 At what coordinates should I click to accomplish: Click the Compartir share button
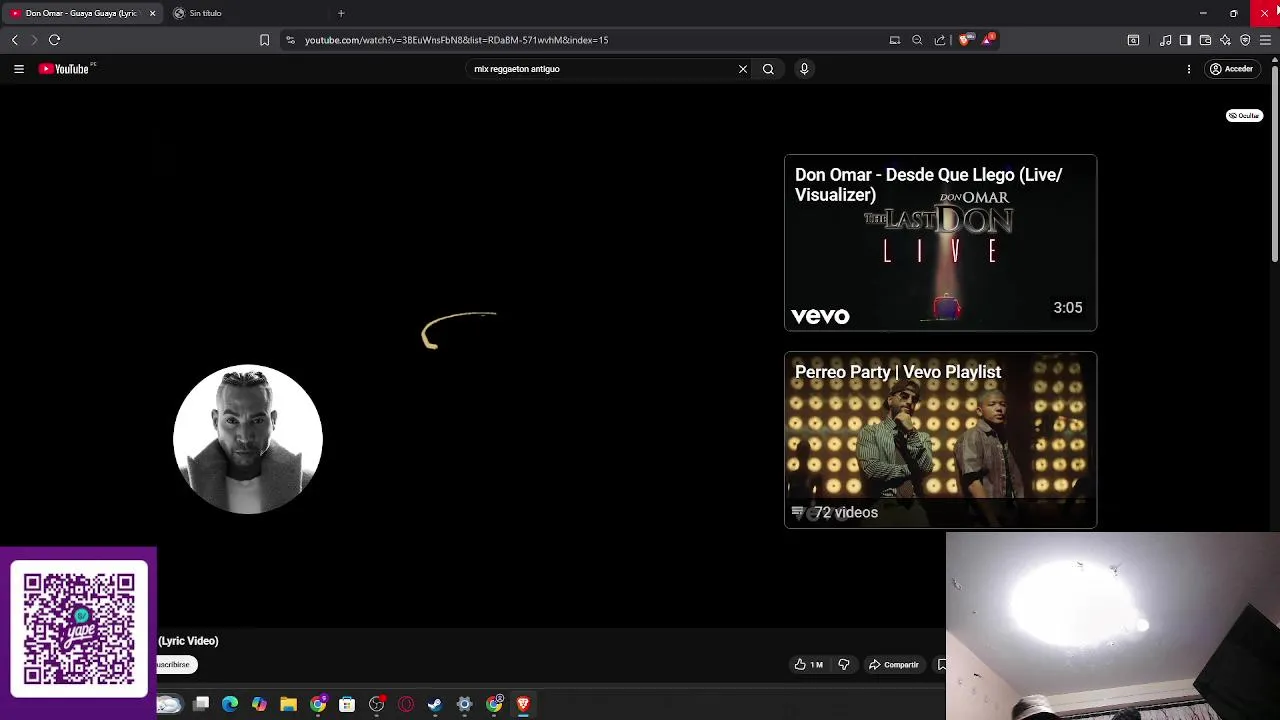[893, 665]
